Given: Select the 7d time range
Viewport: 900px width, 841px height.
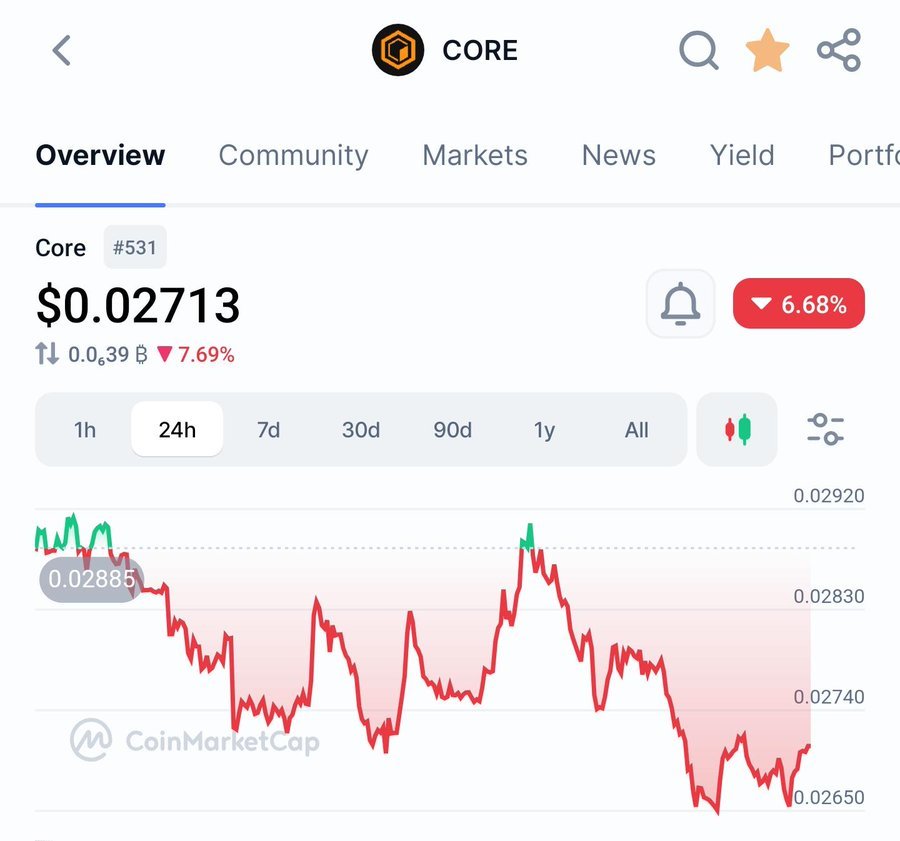Looking at the screenshot, I should coord(268,430).
